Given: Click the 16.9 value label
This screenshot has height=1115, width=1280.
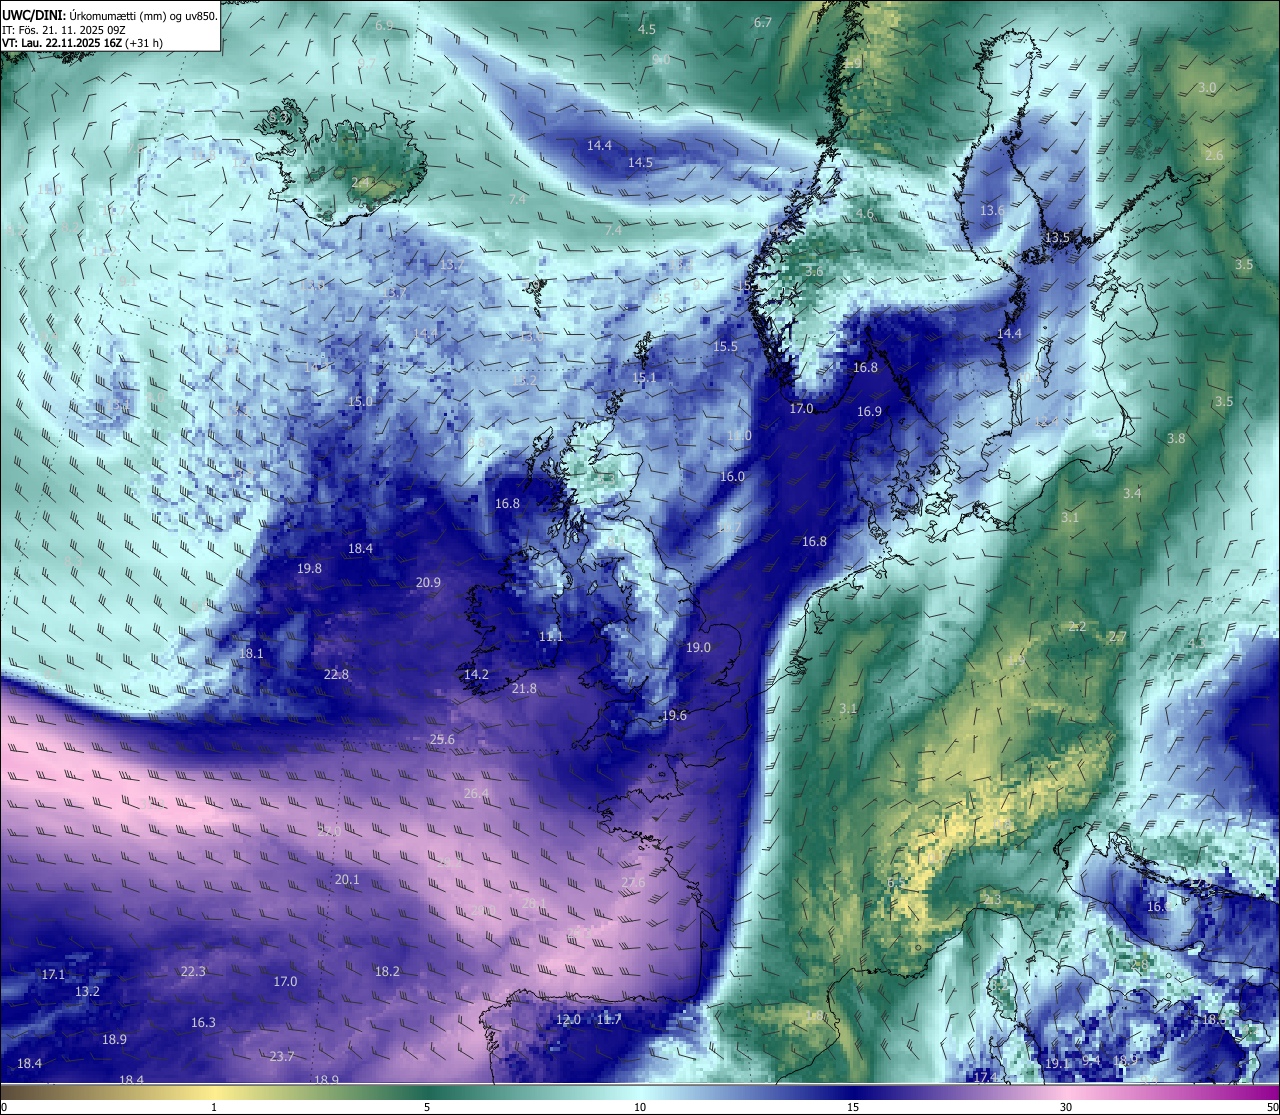Looking at the screenshot, I should point(869,411).
